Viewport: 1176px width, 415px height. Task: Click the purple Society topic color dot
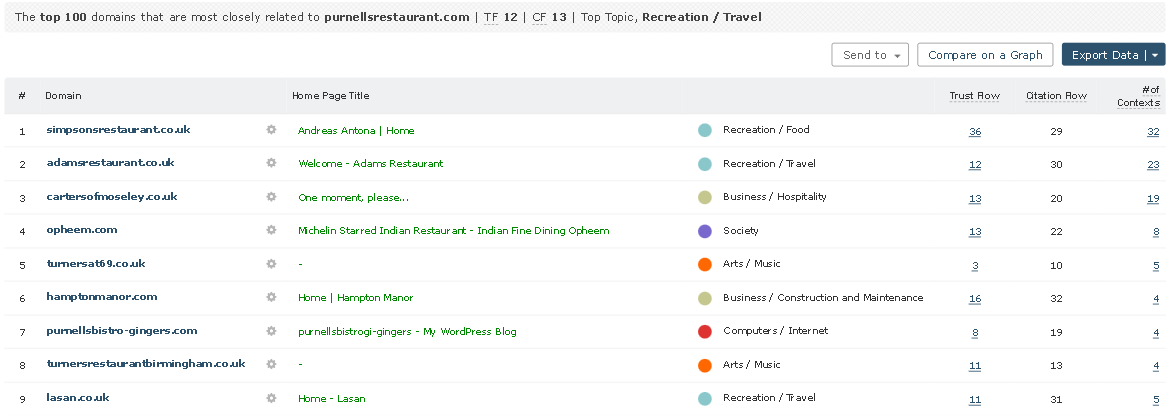[x=705, y=231]
